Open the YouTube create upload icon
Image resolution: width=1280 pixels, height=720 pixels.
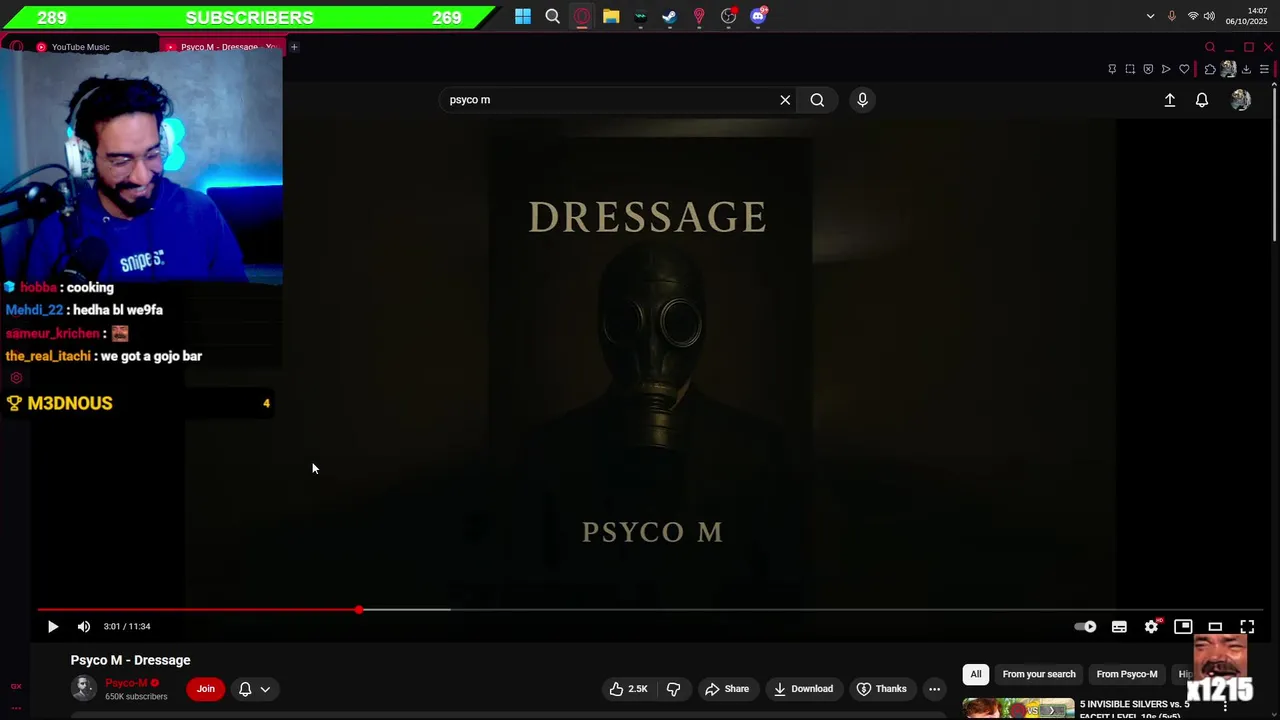(x=1170, y=100)
